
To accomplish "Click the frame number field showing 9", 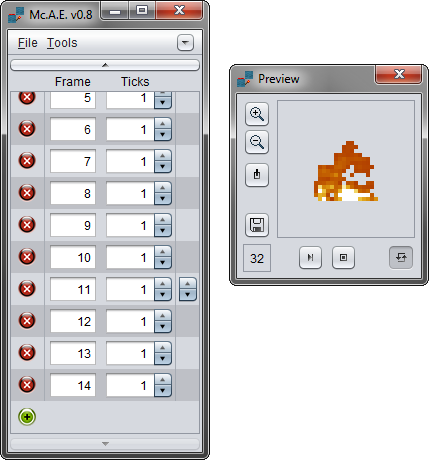I will pos(73,225).
